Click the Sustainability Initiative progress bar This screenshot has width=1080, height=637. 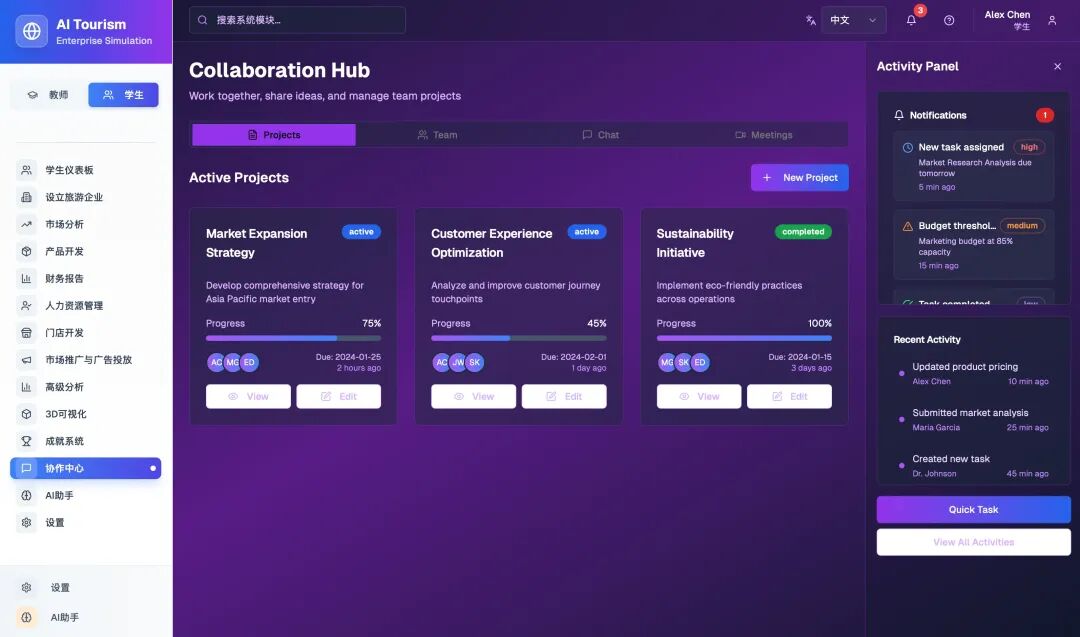(744, 338)
